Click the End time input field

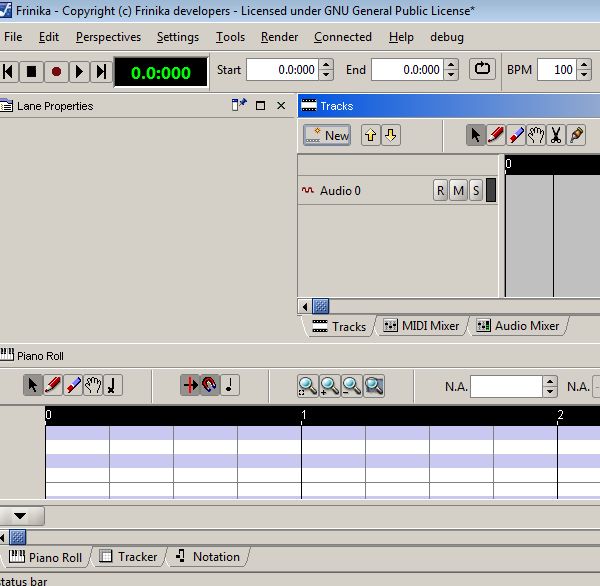coord(406,70)
